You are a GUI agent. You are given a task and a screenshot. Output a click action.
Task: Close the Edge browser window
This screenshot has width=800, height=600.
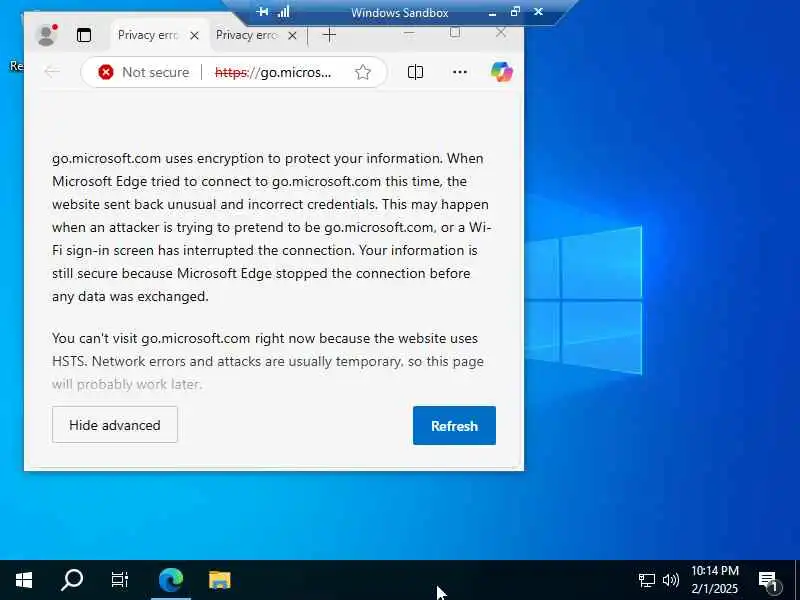point(501,33)
